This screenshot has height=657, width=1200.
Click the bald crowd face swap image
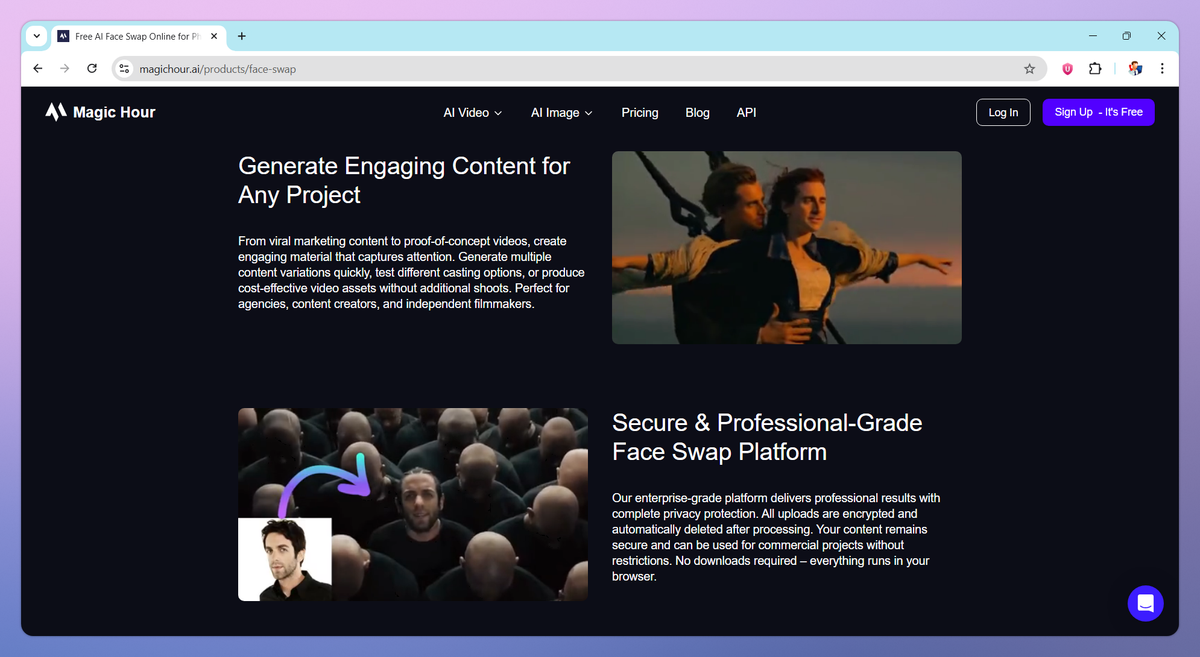tap(413, 504)
